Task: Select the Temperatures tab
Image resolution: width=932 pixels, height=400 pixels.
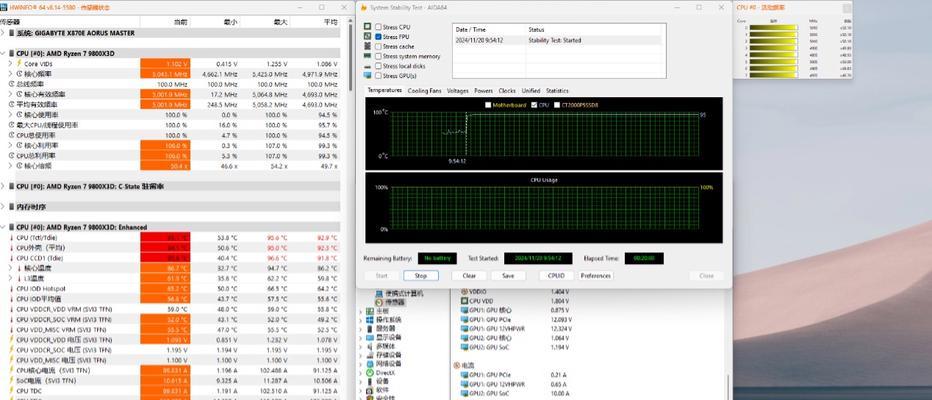Action: 385,90
